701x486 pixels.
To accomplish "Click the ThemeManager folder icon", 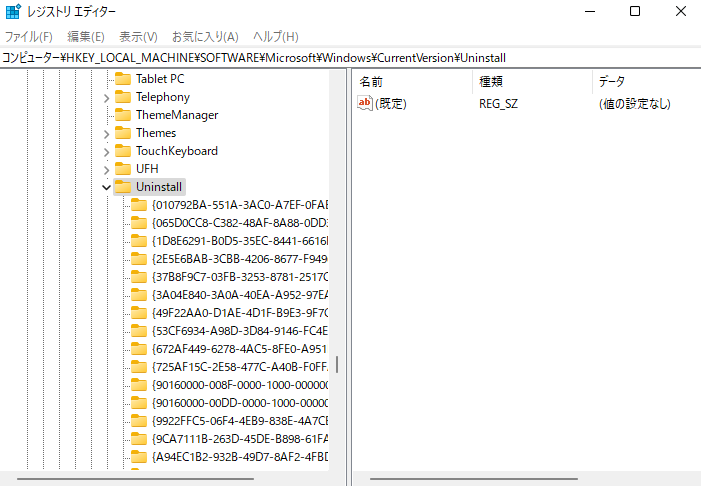I will 123,115.
